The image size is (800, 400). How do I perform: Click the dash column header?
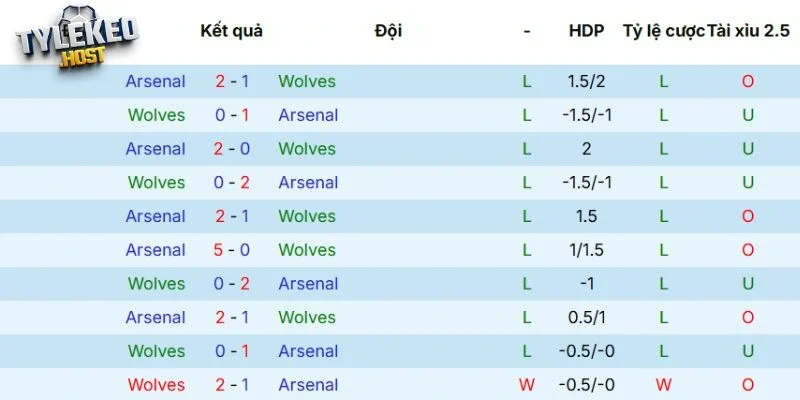click(527, 31)
